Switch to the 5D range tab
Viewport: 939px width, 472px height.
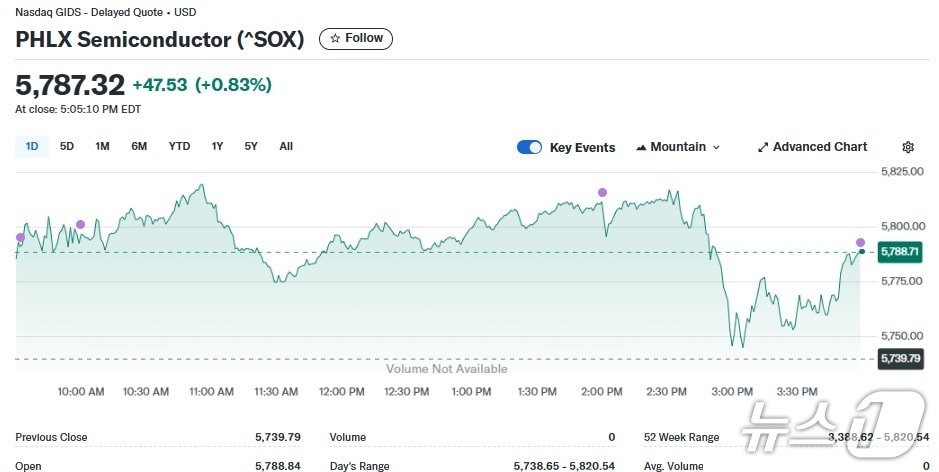coord(67,147)
